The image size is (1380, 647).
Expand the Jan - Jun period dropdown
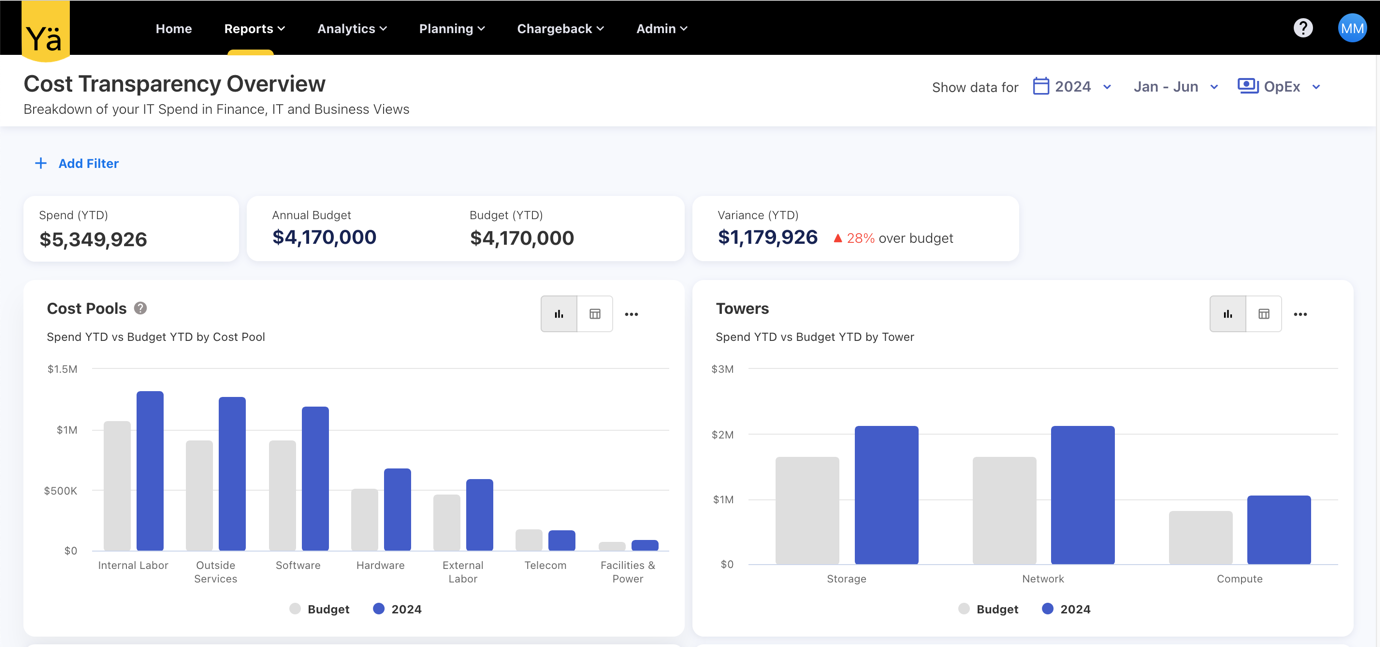pos(1175,87)
